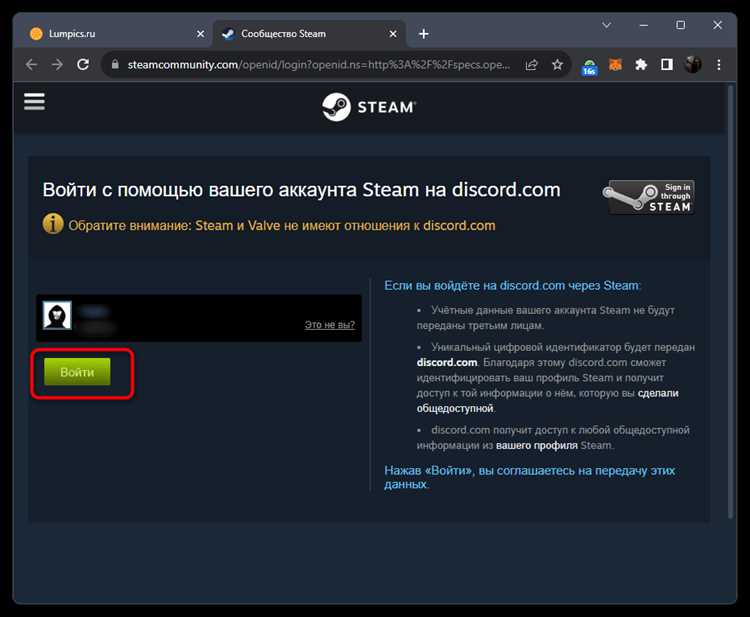Go forward using browser forward arrow
This screenshot has width=750, height=617.
tap(57, 65)
